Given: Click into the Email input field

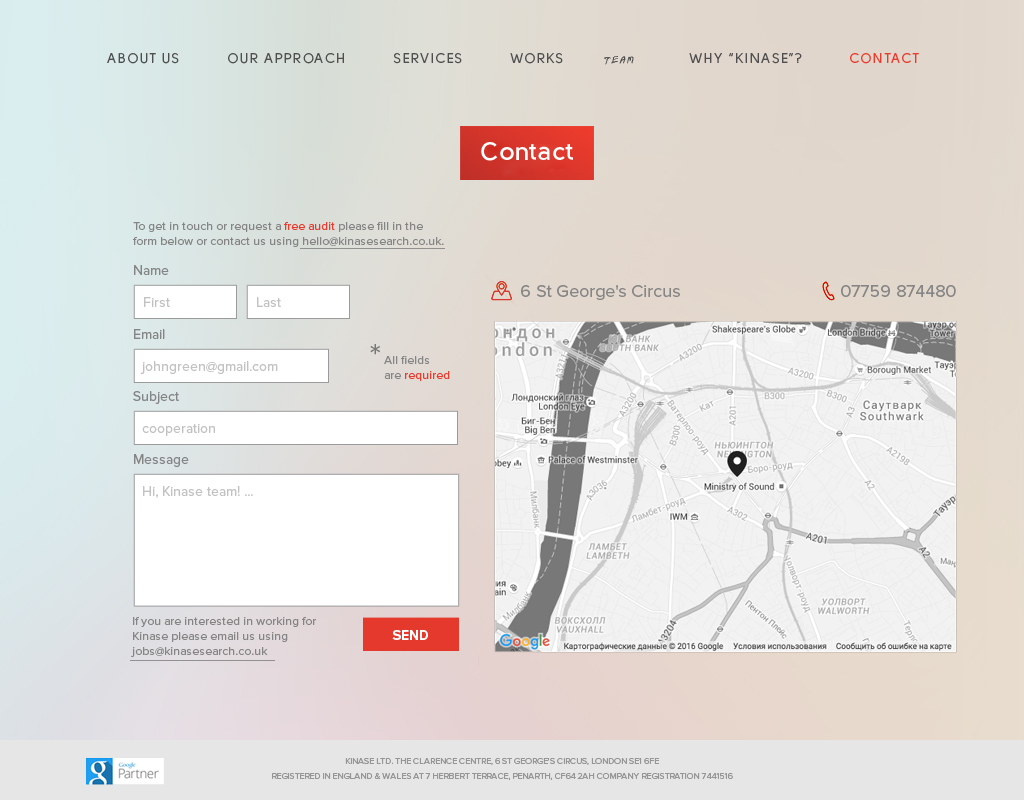Looking at the screenshot, I should [x=231, y=366].
